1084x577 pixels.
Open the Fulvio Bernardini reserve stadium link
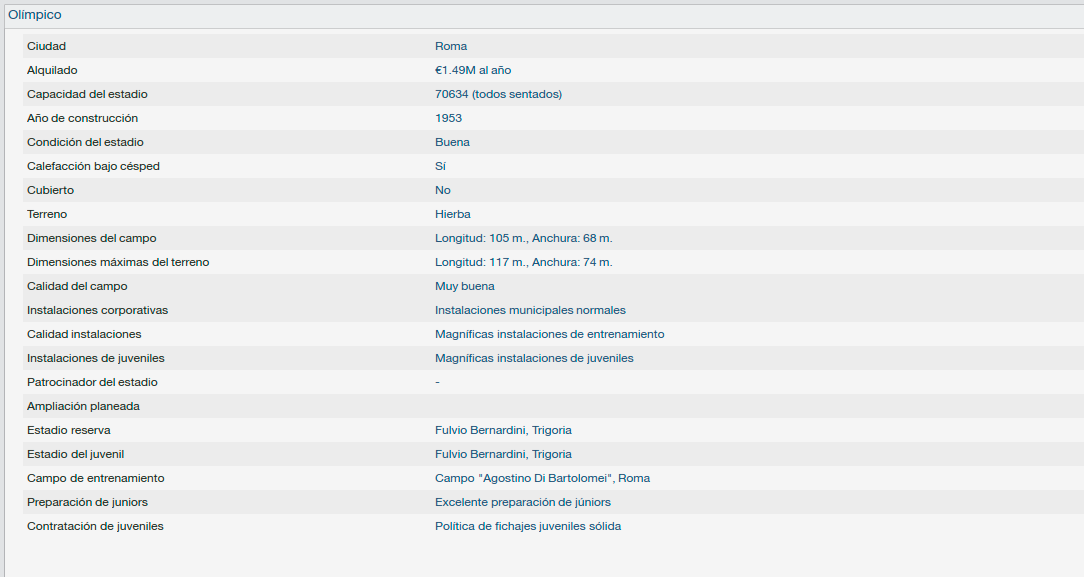pos(503,431)
